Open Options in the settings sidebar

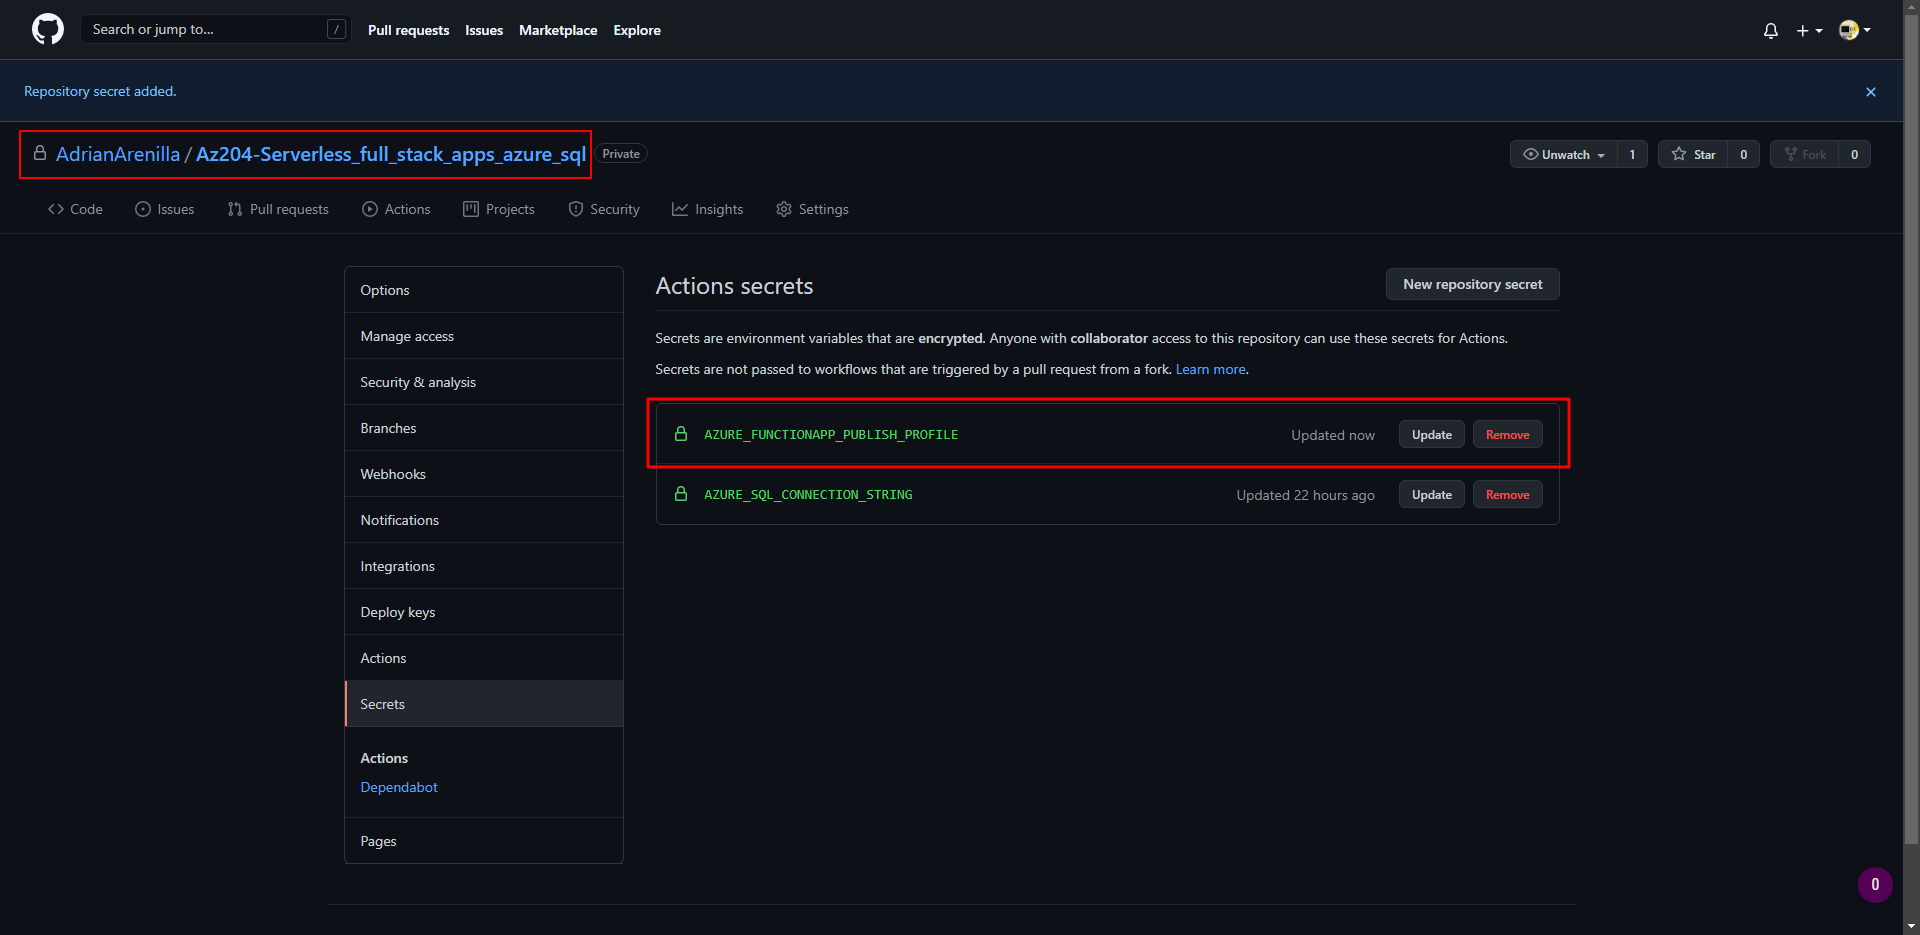[484, 290]
